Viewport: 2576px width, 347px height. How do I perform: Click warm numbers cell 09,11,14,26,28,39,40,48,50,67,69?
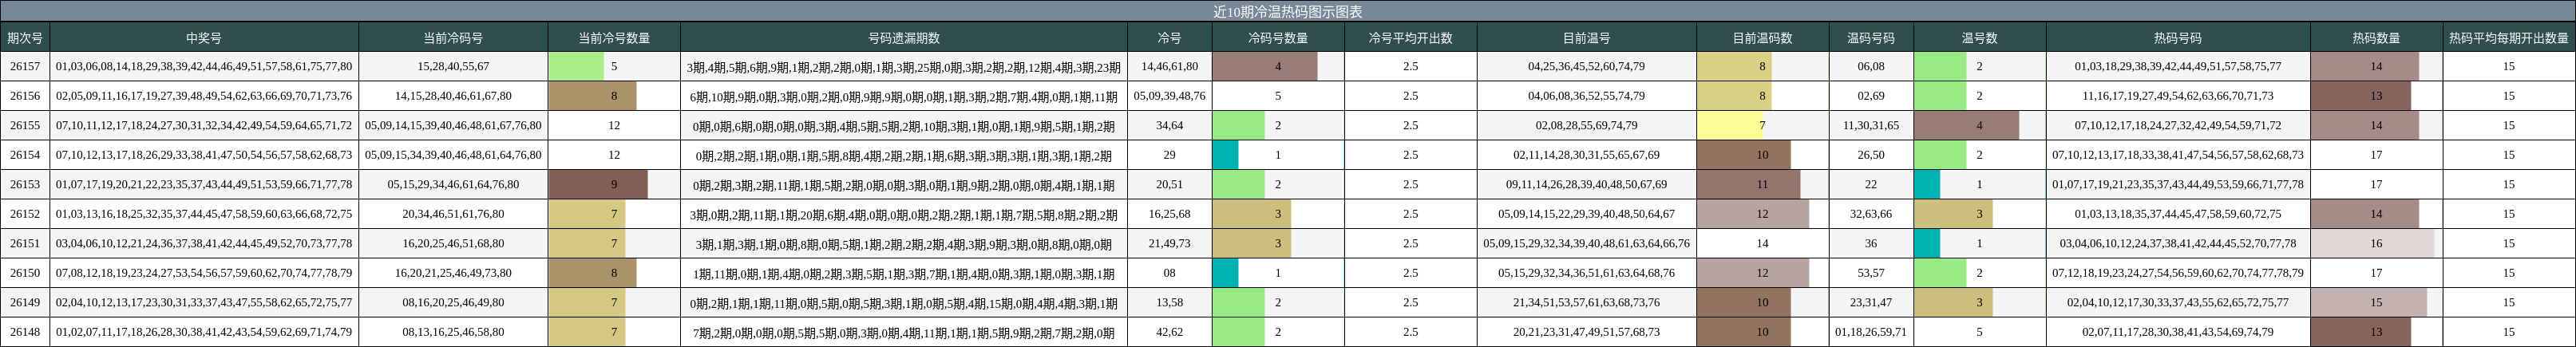(x=1587, y=184)
